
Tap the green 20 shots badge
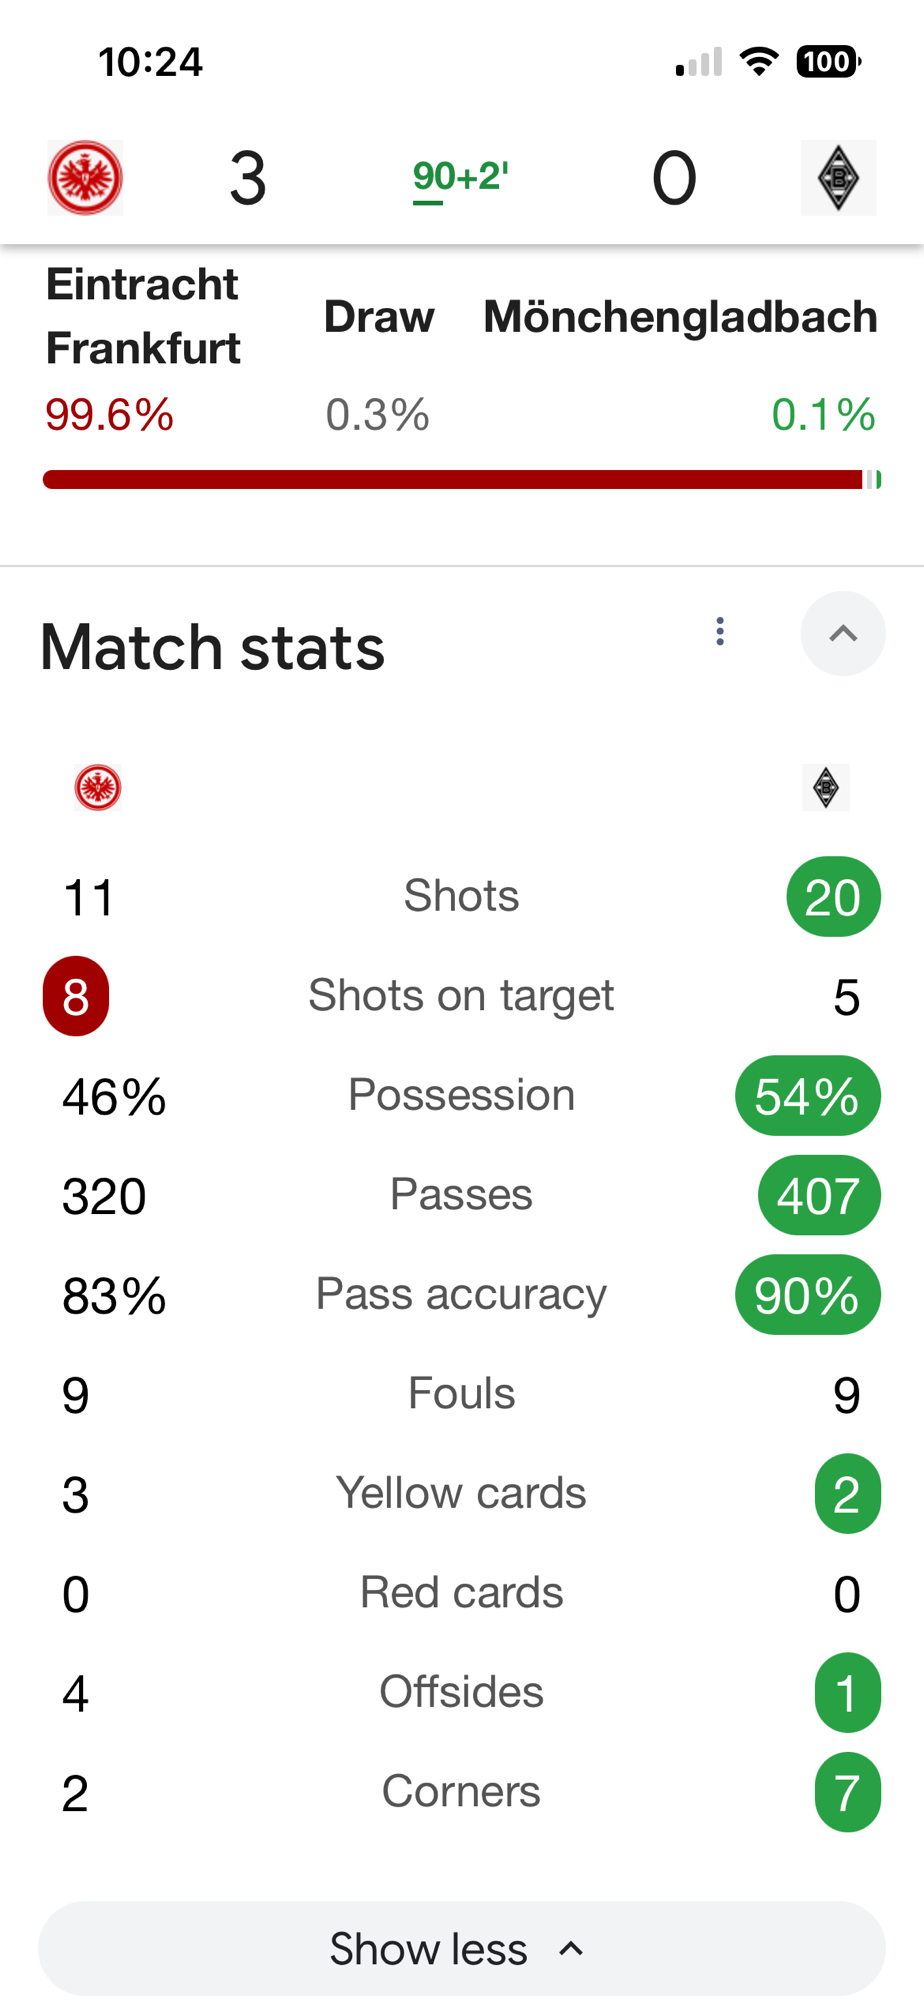[x=833, y=897]
